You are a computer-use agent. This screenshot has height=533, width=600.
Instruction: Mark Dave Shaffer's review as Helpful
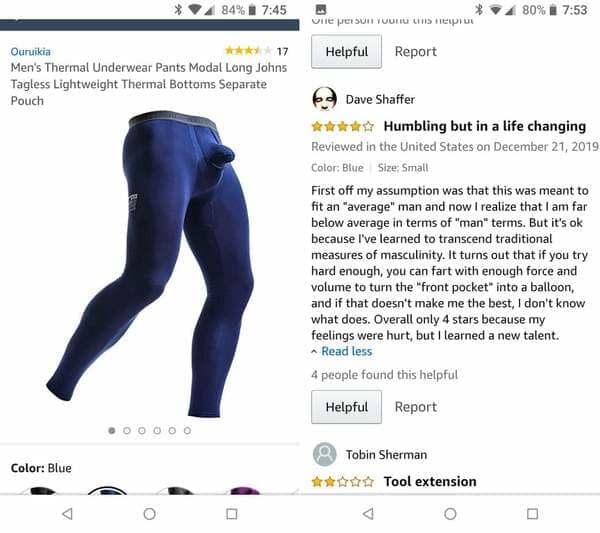(346, 407)
